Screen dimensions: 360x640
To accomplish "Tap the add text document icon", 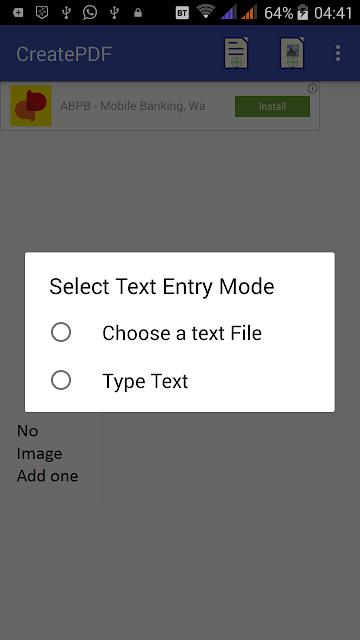I will click(x=236, y=53).
